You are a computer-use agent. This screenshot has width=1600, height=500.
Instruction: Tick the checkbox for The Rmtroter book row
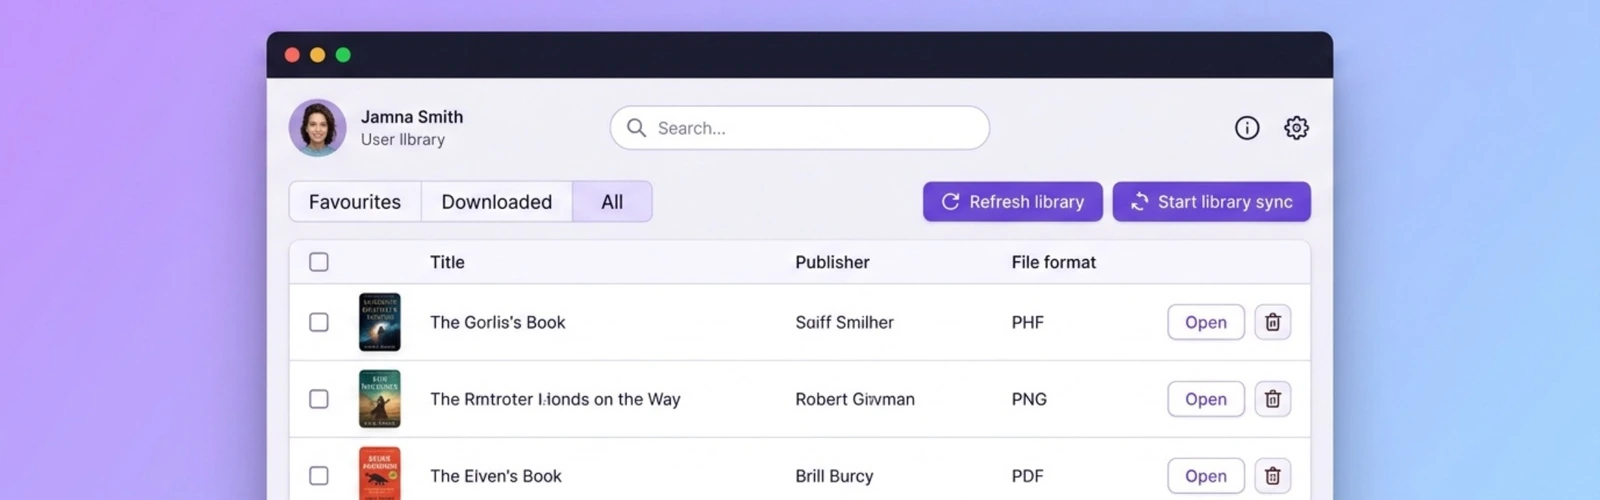pos(318,399)
